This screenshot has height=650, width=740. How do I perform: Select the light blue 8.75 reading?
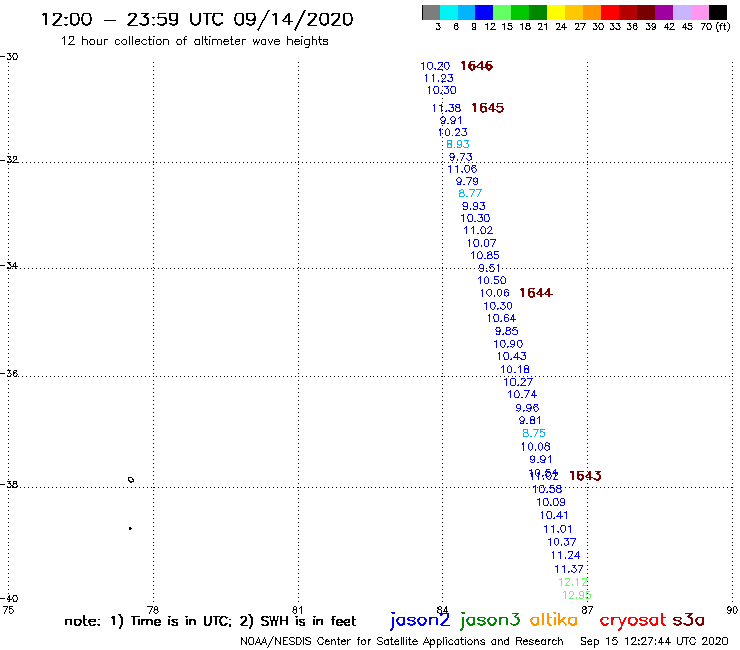coord(534,433)
